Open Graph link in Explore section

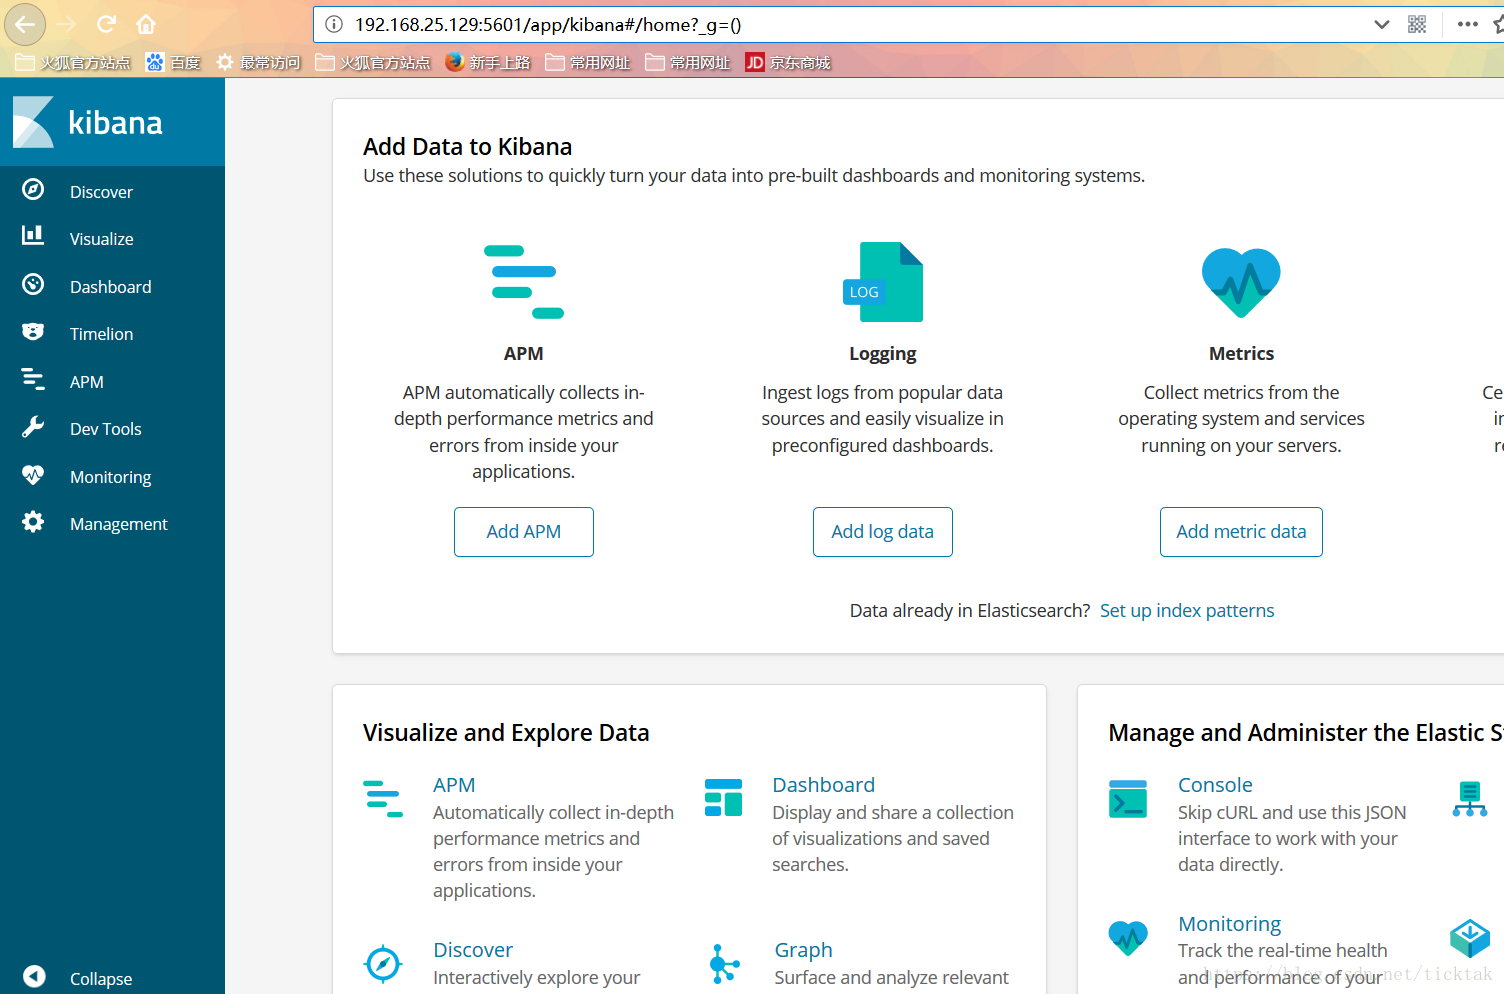tap(803, 950)
